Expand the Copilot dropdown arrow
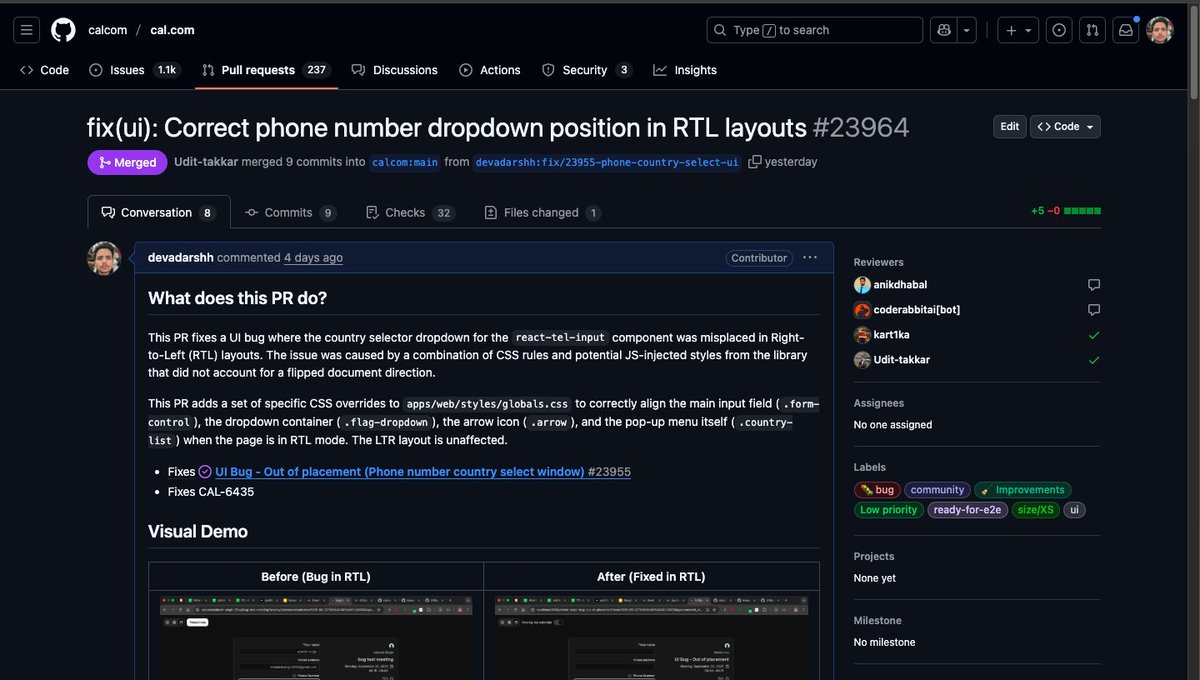The width and height of the screenshot is (1200, 680). (967, 30)
